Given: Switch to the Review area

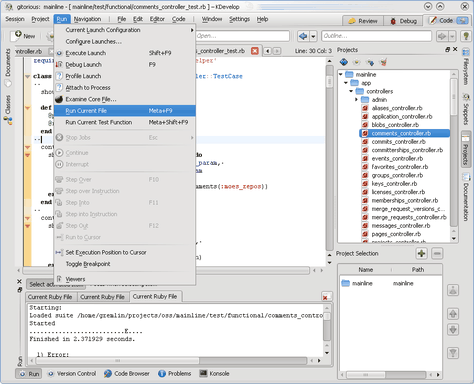Looking at the screenshot, I should [x=363, y=21].
